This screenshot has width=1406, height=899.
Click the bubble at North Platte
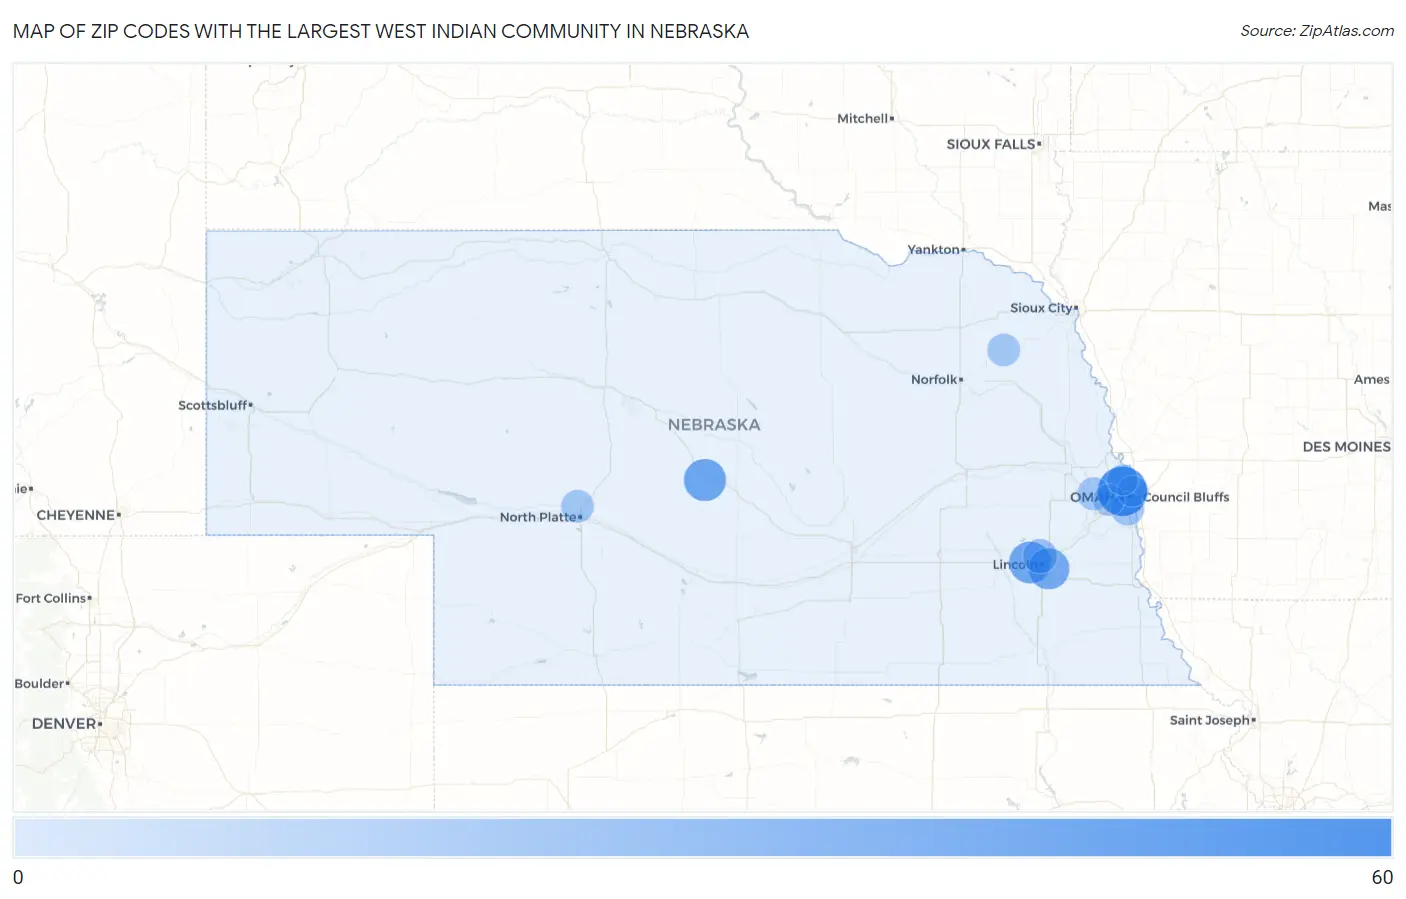pos(577,507)
